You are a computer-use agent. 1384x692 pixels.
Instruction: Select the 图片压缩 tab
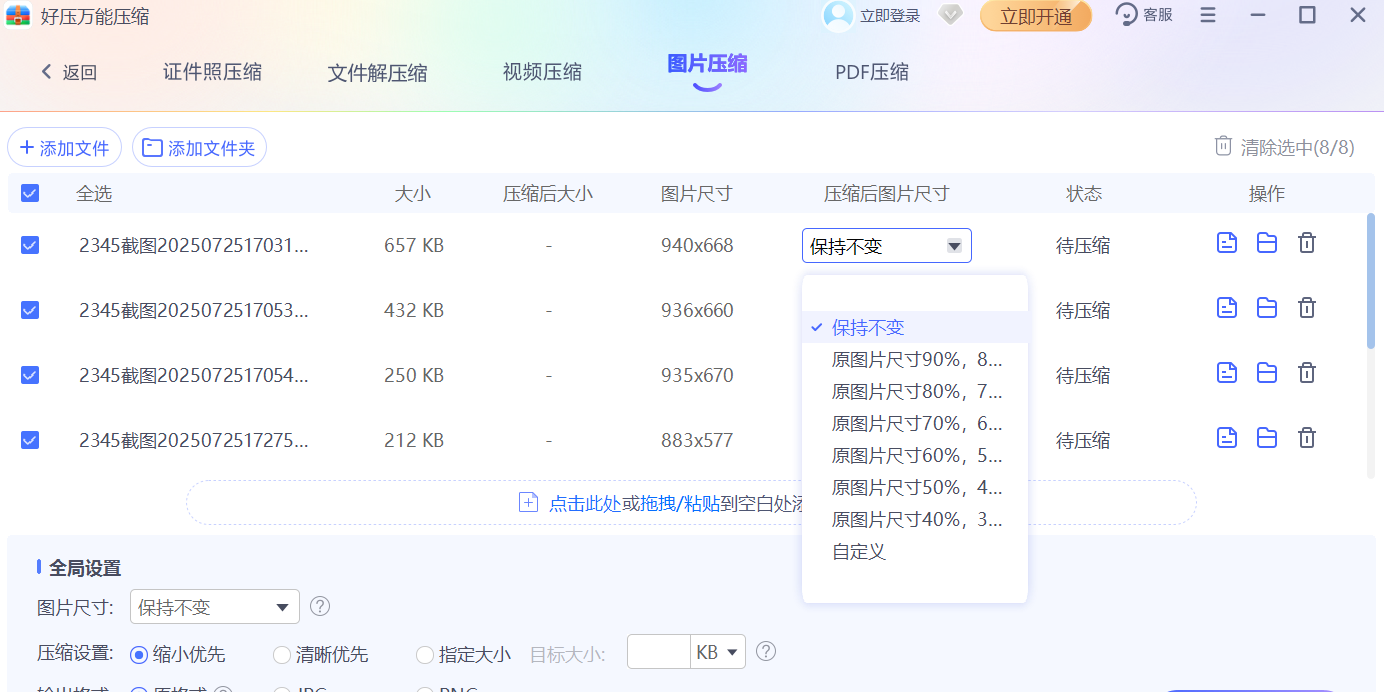pos(707,65)
